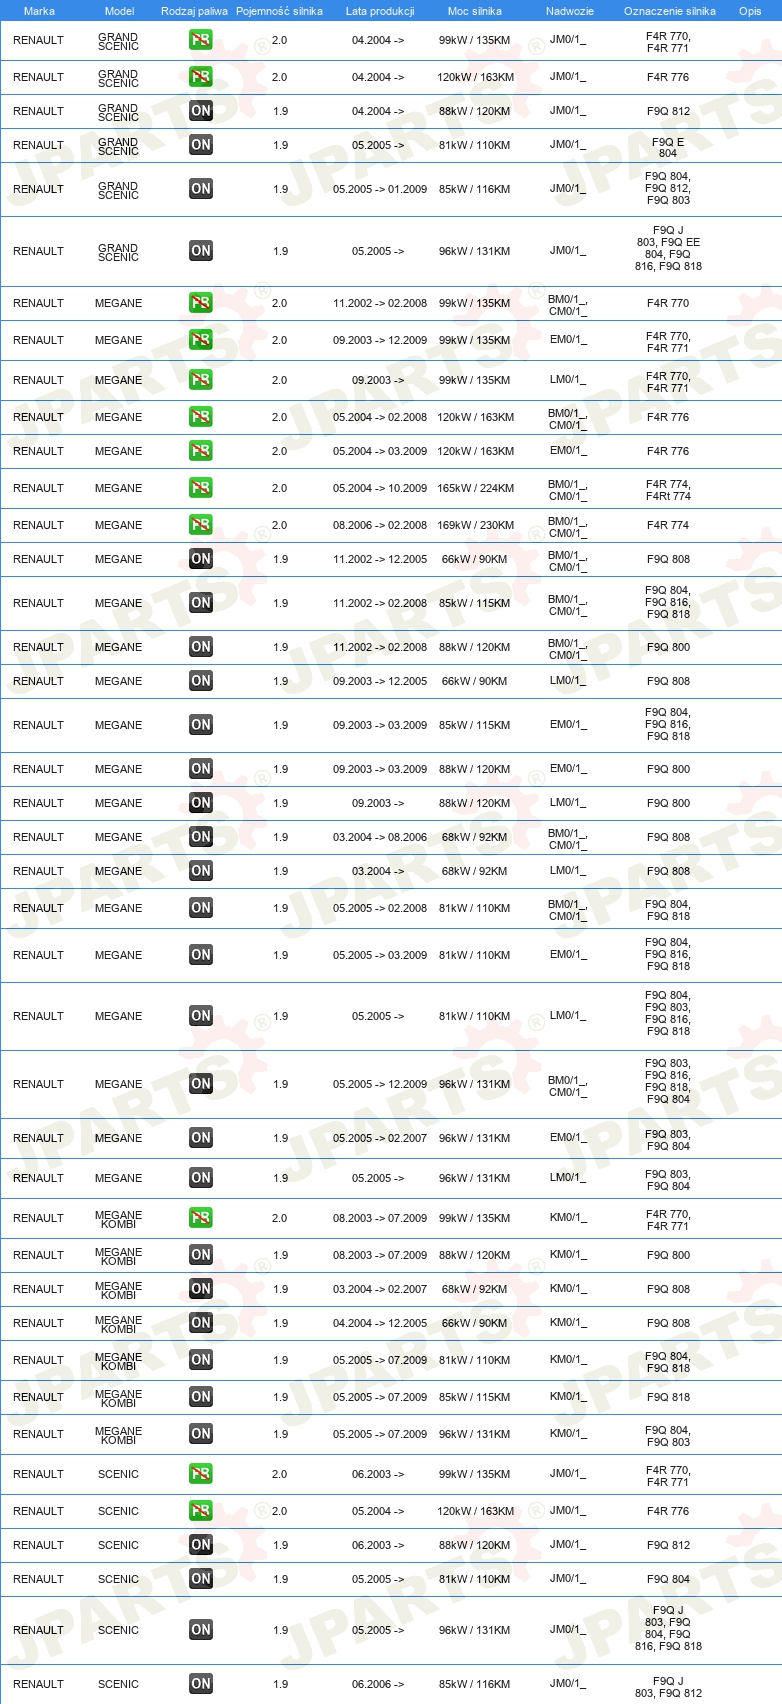Click the Opis column header
This screenshot has height=1704, width=782.
(x=750, y=11)
